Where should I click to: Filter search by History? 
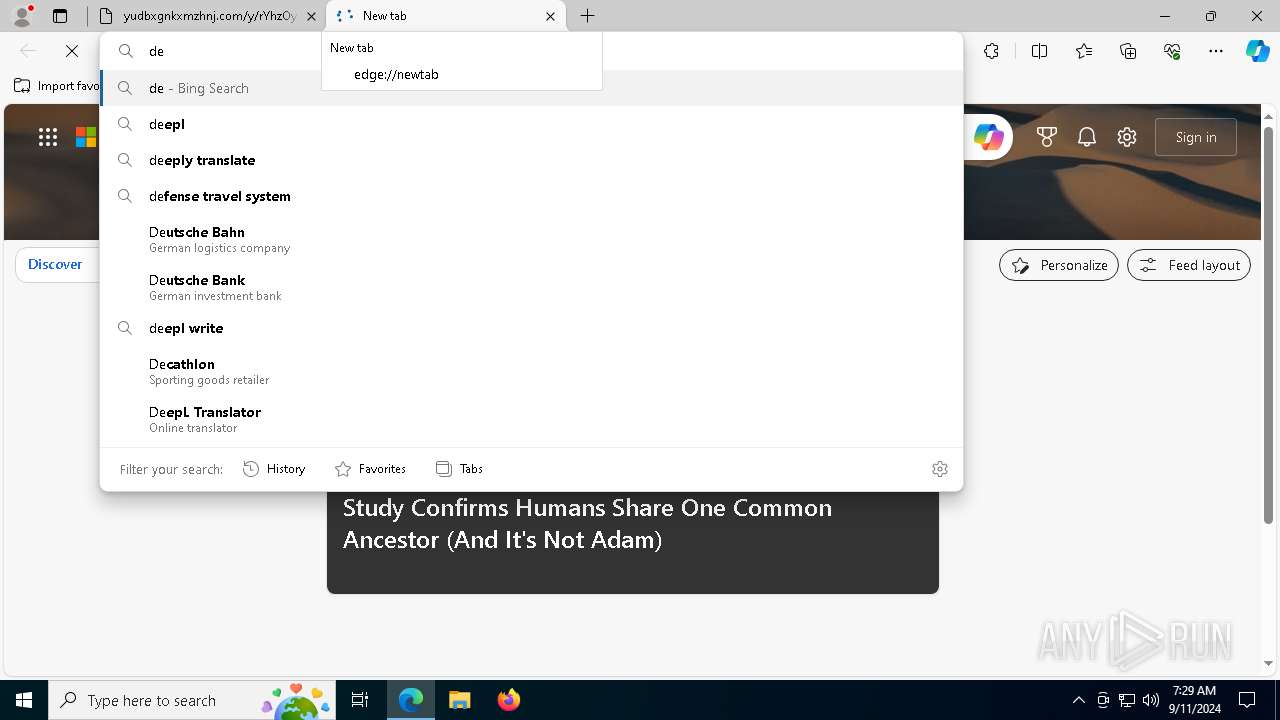pos(275,469)
